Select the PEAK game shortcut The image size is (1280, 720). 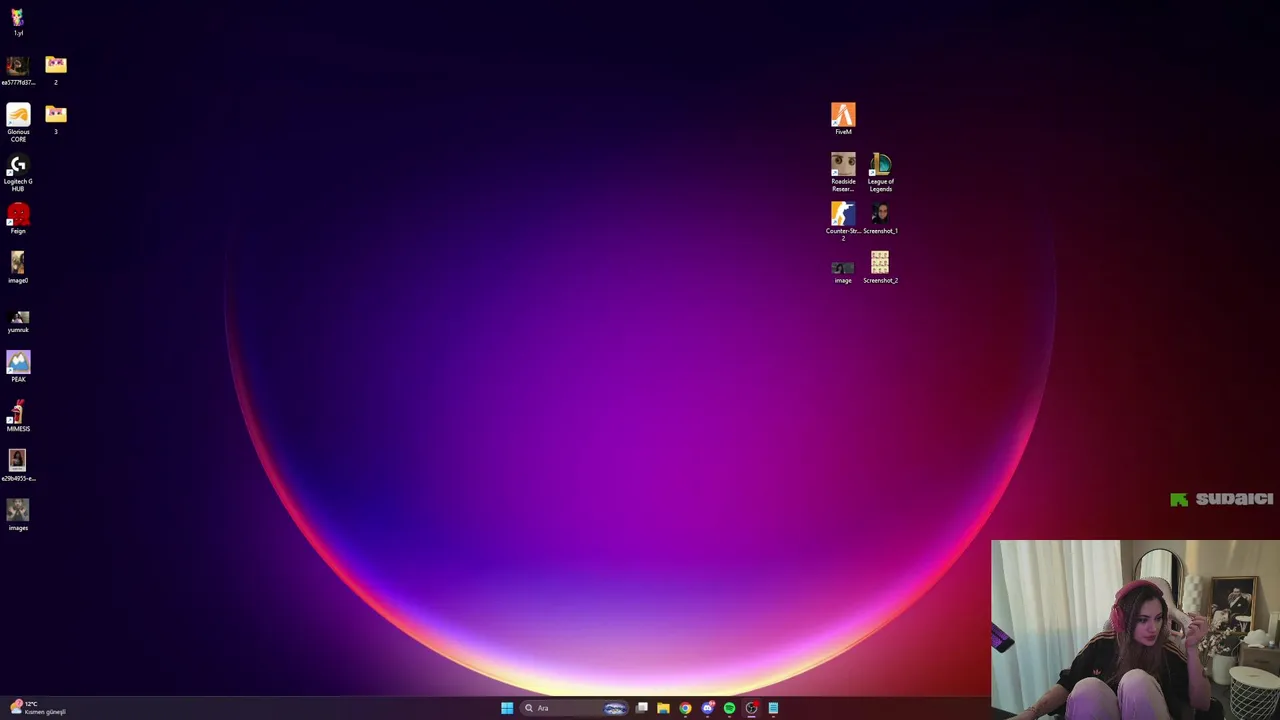coord(18,367)
